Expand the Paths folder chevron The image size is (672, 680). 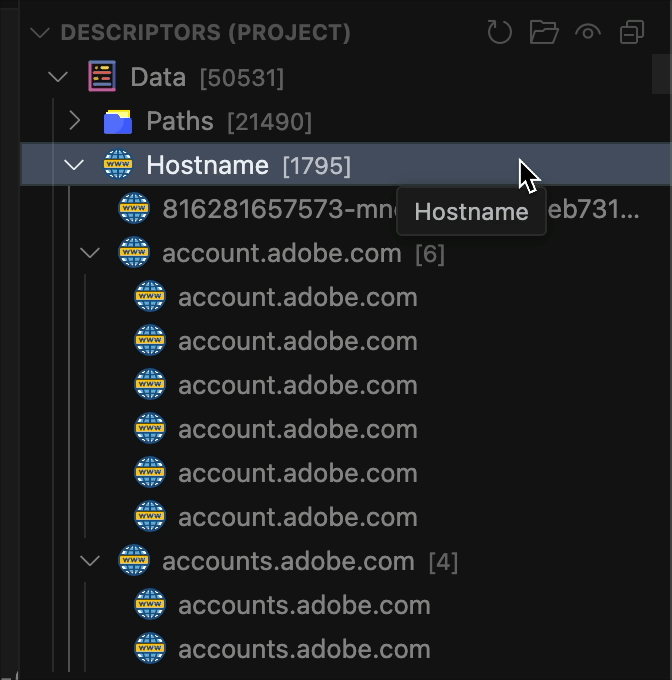point(74,121)
